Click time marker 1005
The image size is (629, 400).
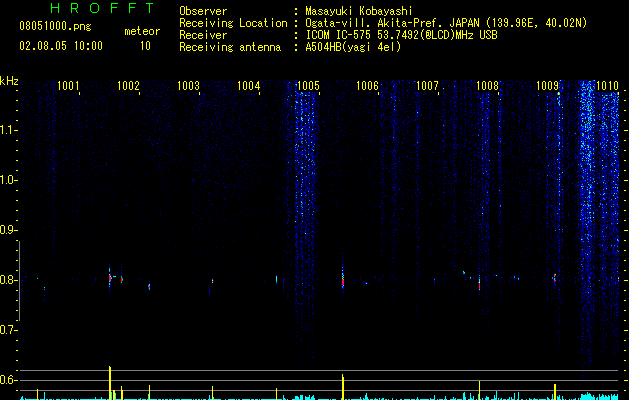(x=308, y=86)
